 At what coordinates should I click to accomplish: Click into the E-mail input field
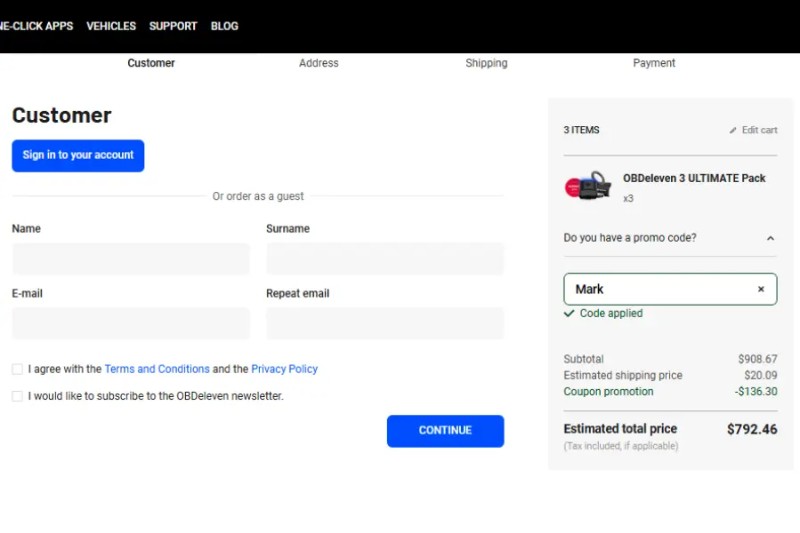tap(131, 323)
